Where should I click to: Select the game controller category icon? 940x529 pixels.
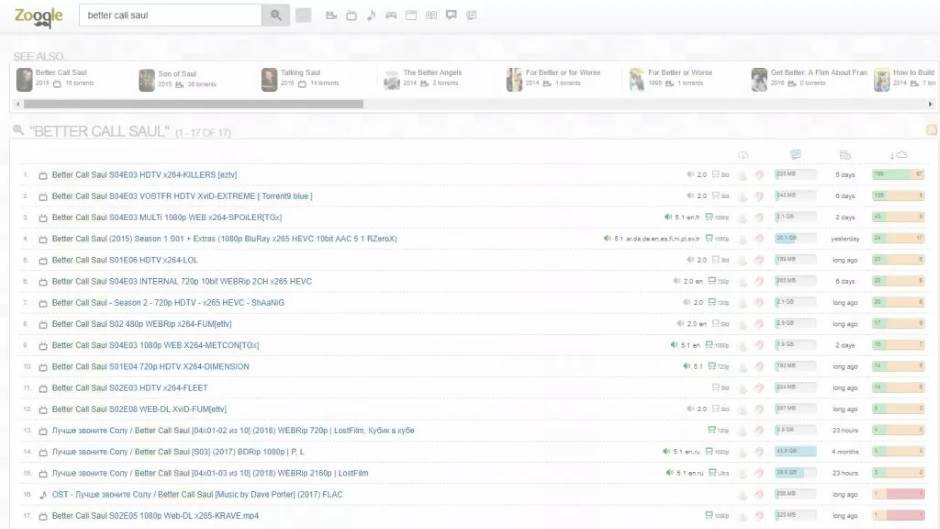pyautogui.click(x=391, y=16)
